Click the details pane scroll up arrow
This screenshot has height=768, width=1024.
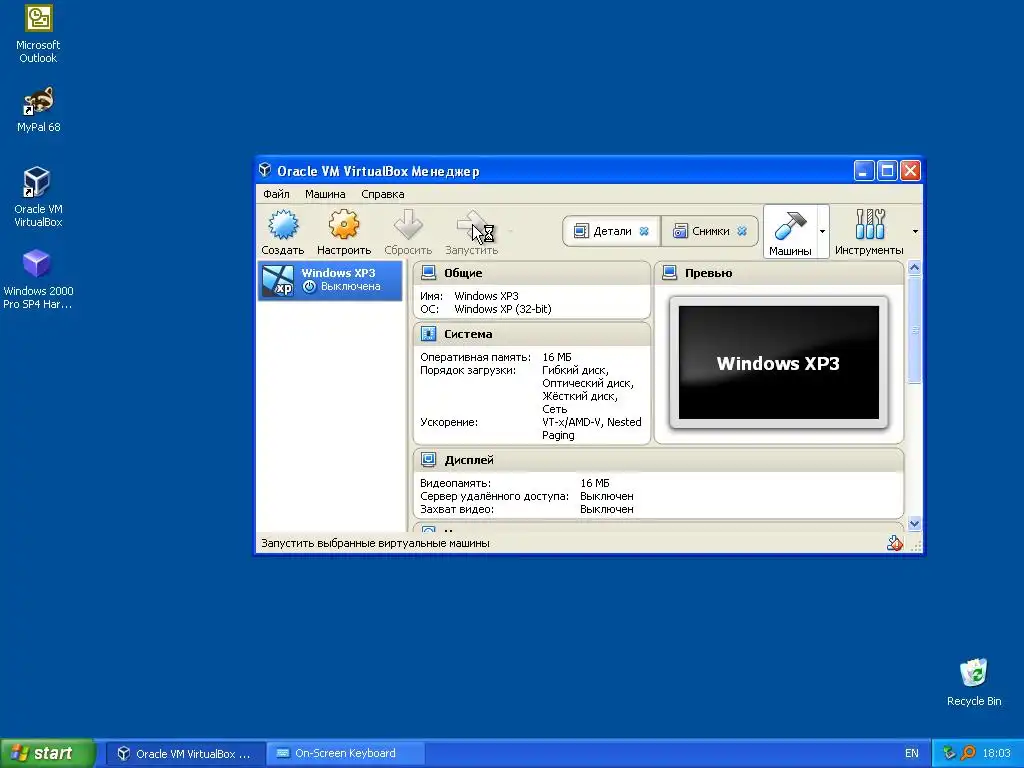[x=914, y=268]
